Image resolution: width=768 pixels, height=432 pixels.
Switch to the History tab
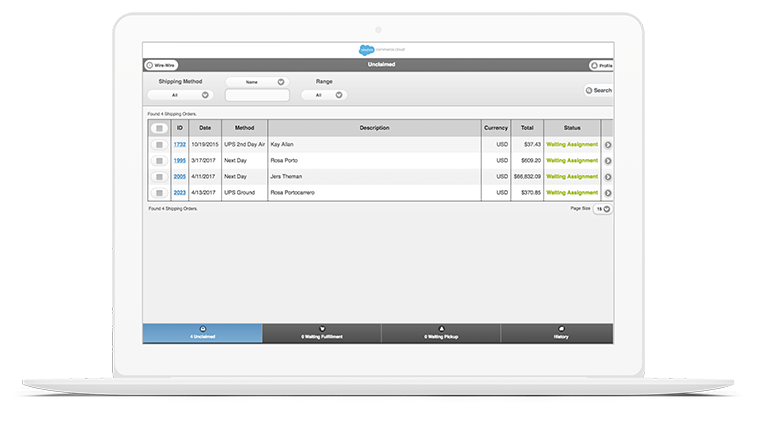[x=560, y=334]
